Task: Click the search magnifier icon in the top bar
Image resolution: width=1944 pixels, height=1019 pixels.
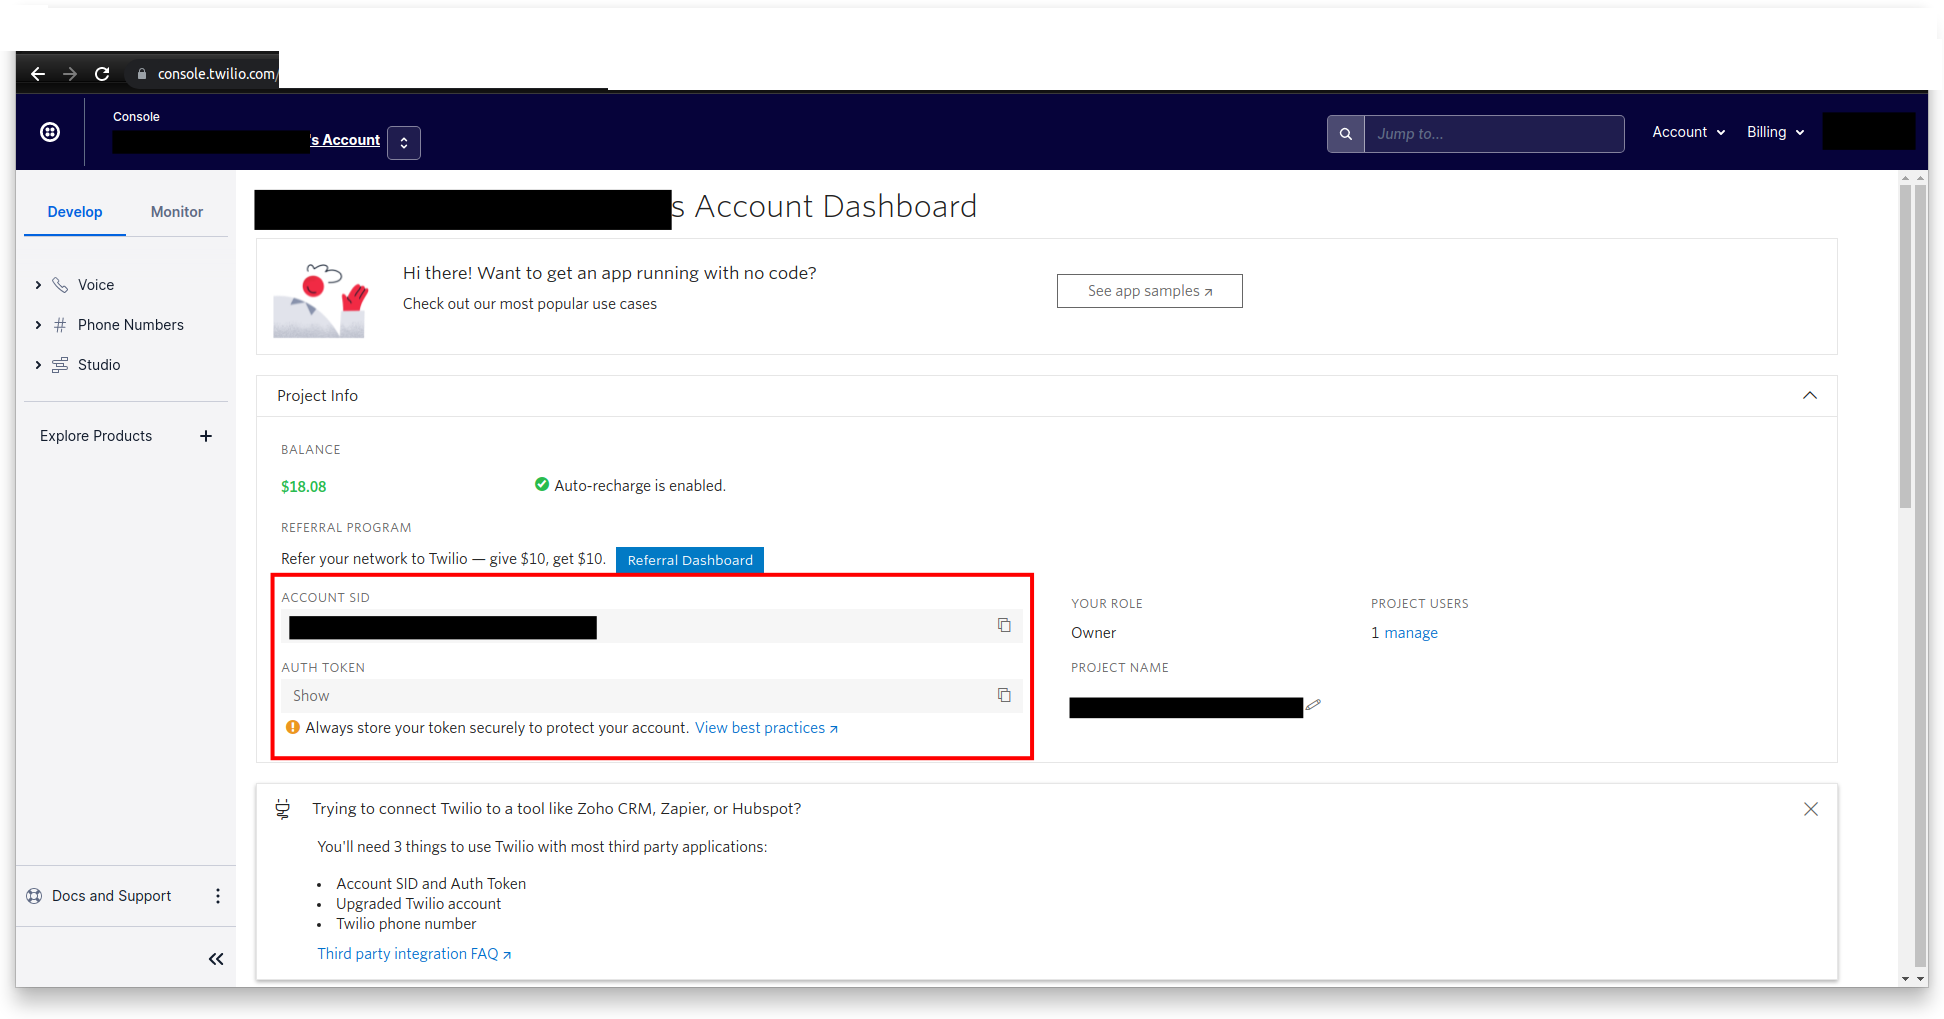Action: pyautogui.click(x=1345, y=133)
